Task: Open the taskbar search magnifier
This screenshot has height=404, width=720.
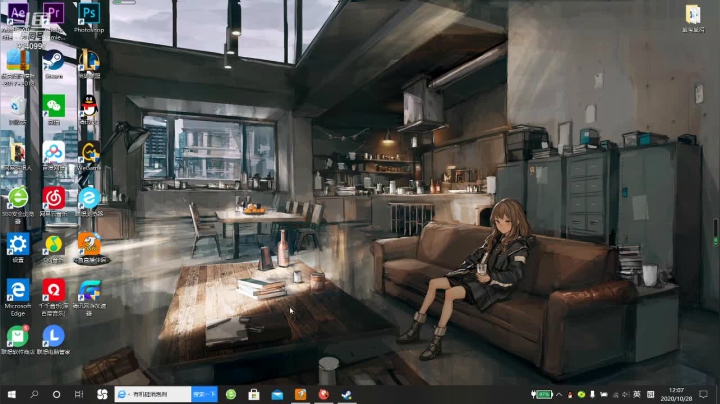Action: [x=34, y=394]
